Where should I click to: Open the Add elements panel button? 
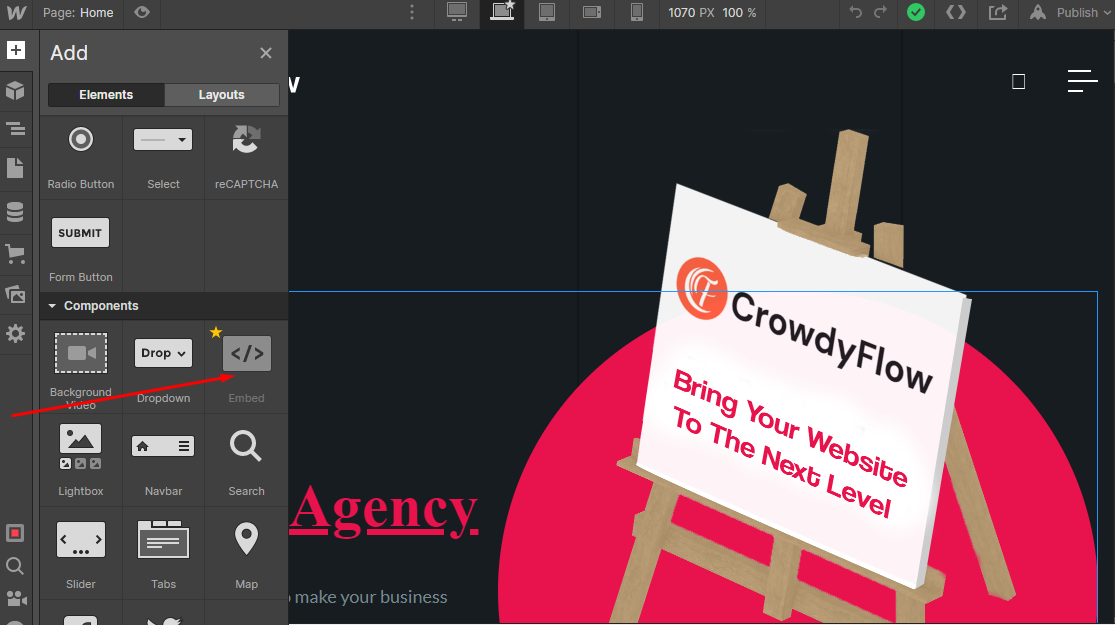[x=16, y=50]
